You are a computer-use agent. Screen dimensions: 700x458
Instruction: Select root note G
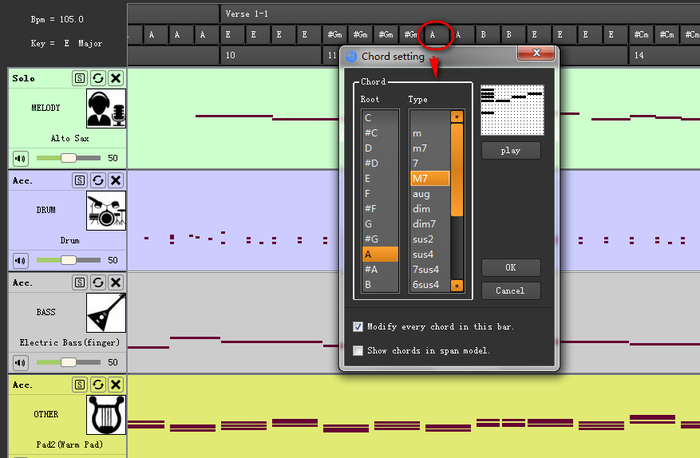point(380,224)
